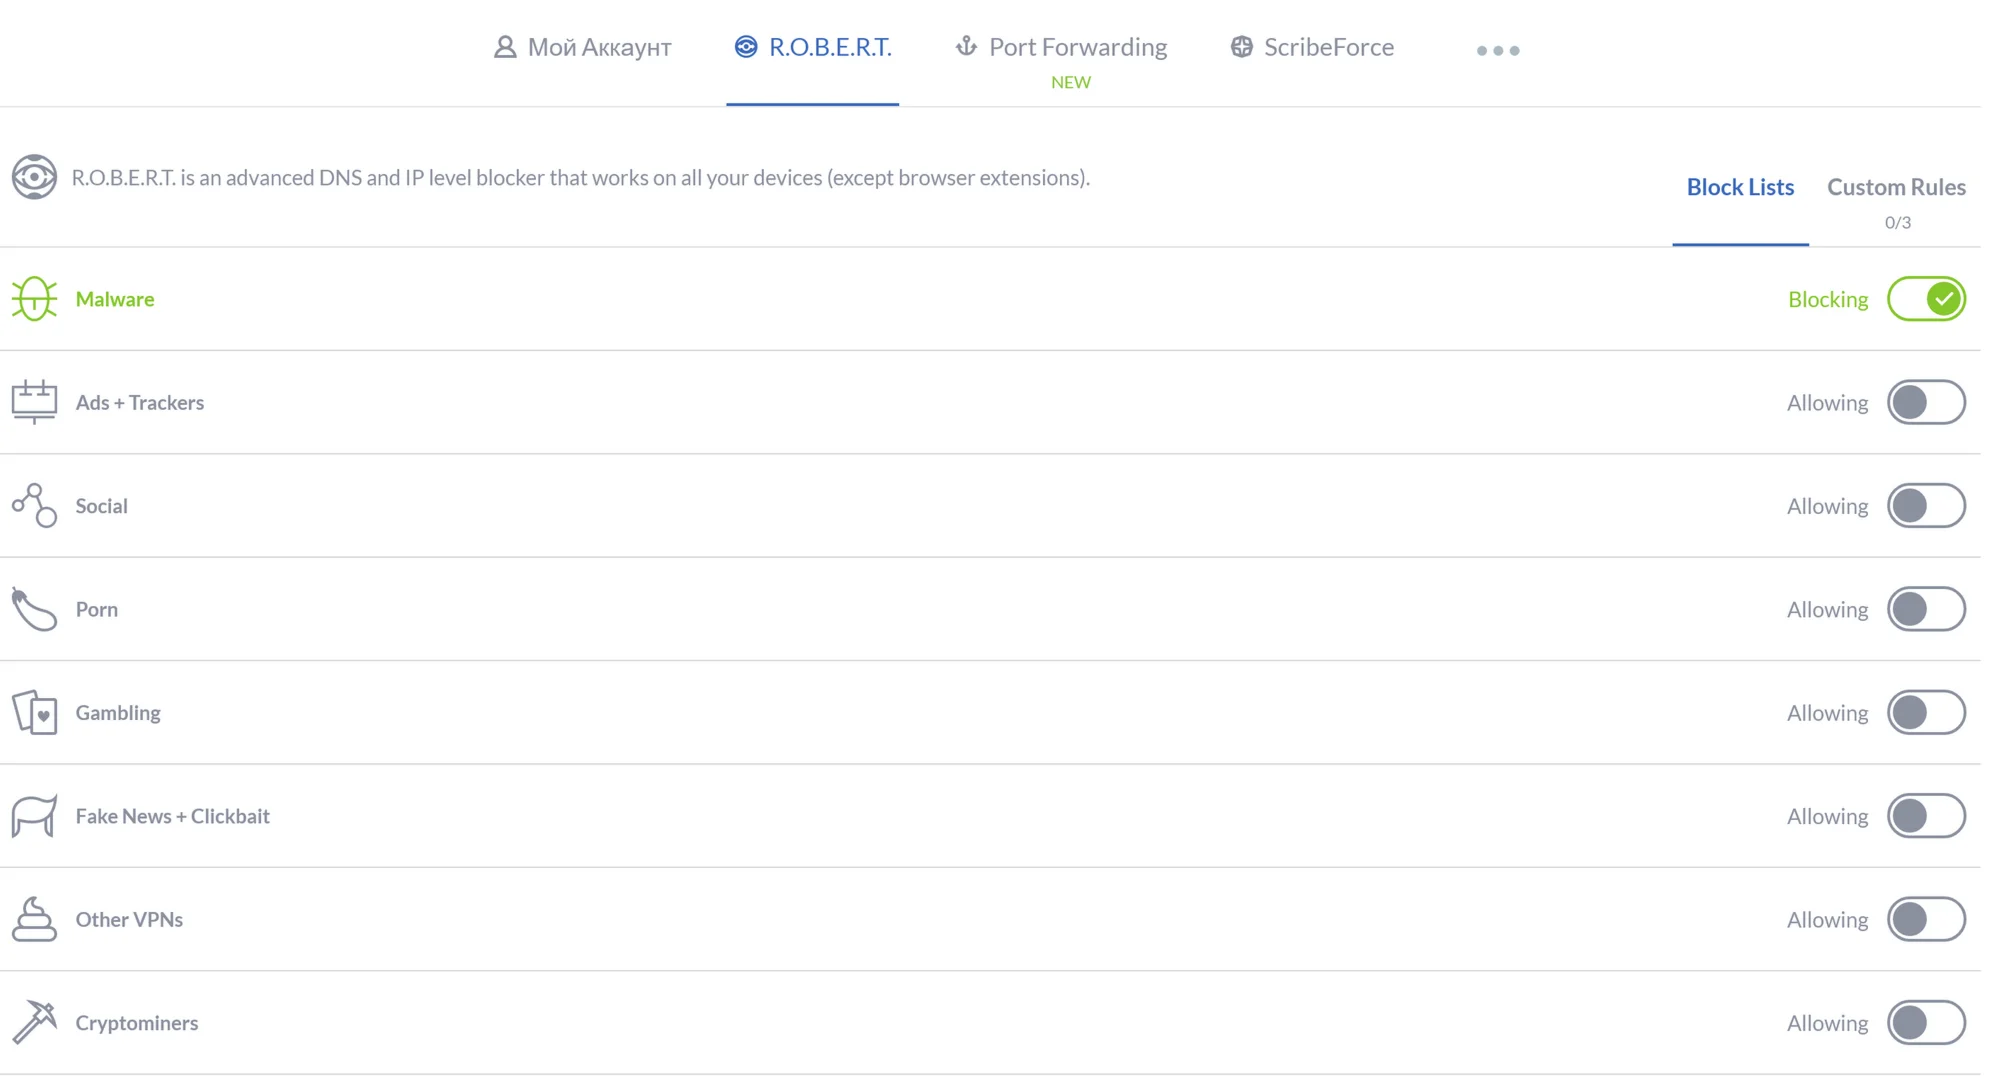Click the Other VPNs pile icon
The width and height of the screenshot is (2000, 1092).
point(34,919)
